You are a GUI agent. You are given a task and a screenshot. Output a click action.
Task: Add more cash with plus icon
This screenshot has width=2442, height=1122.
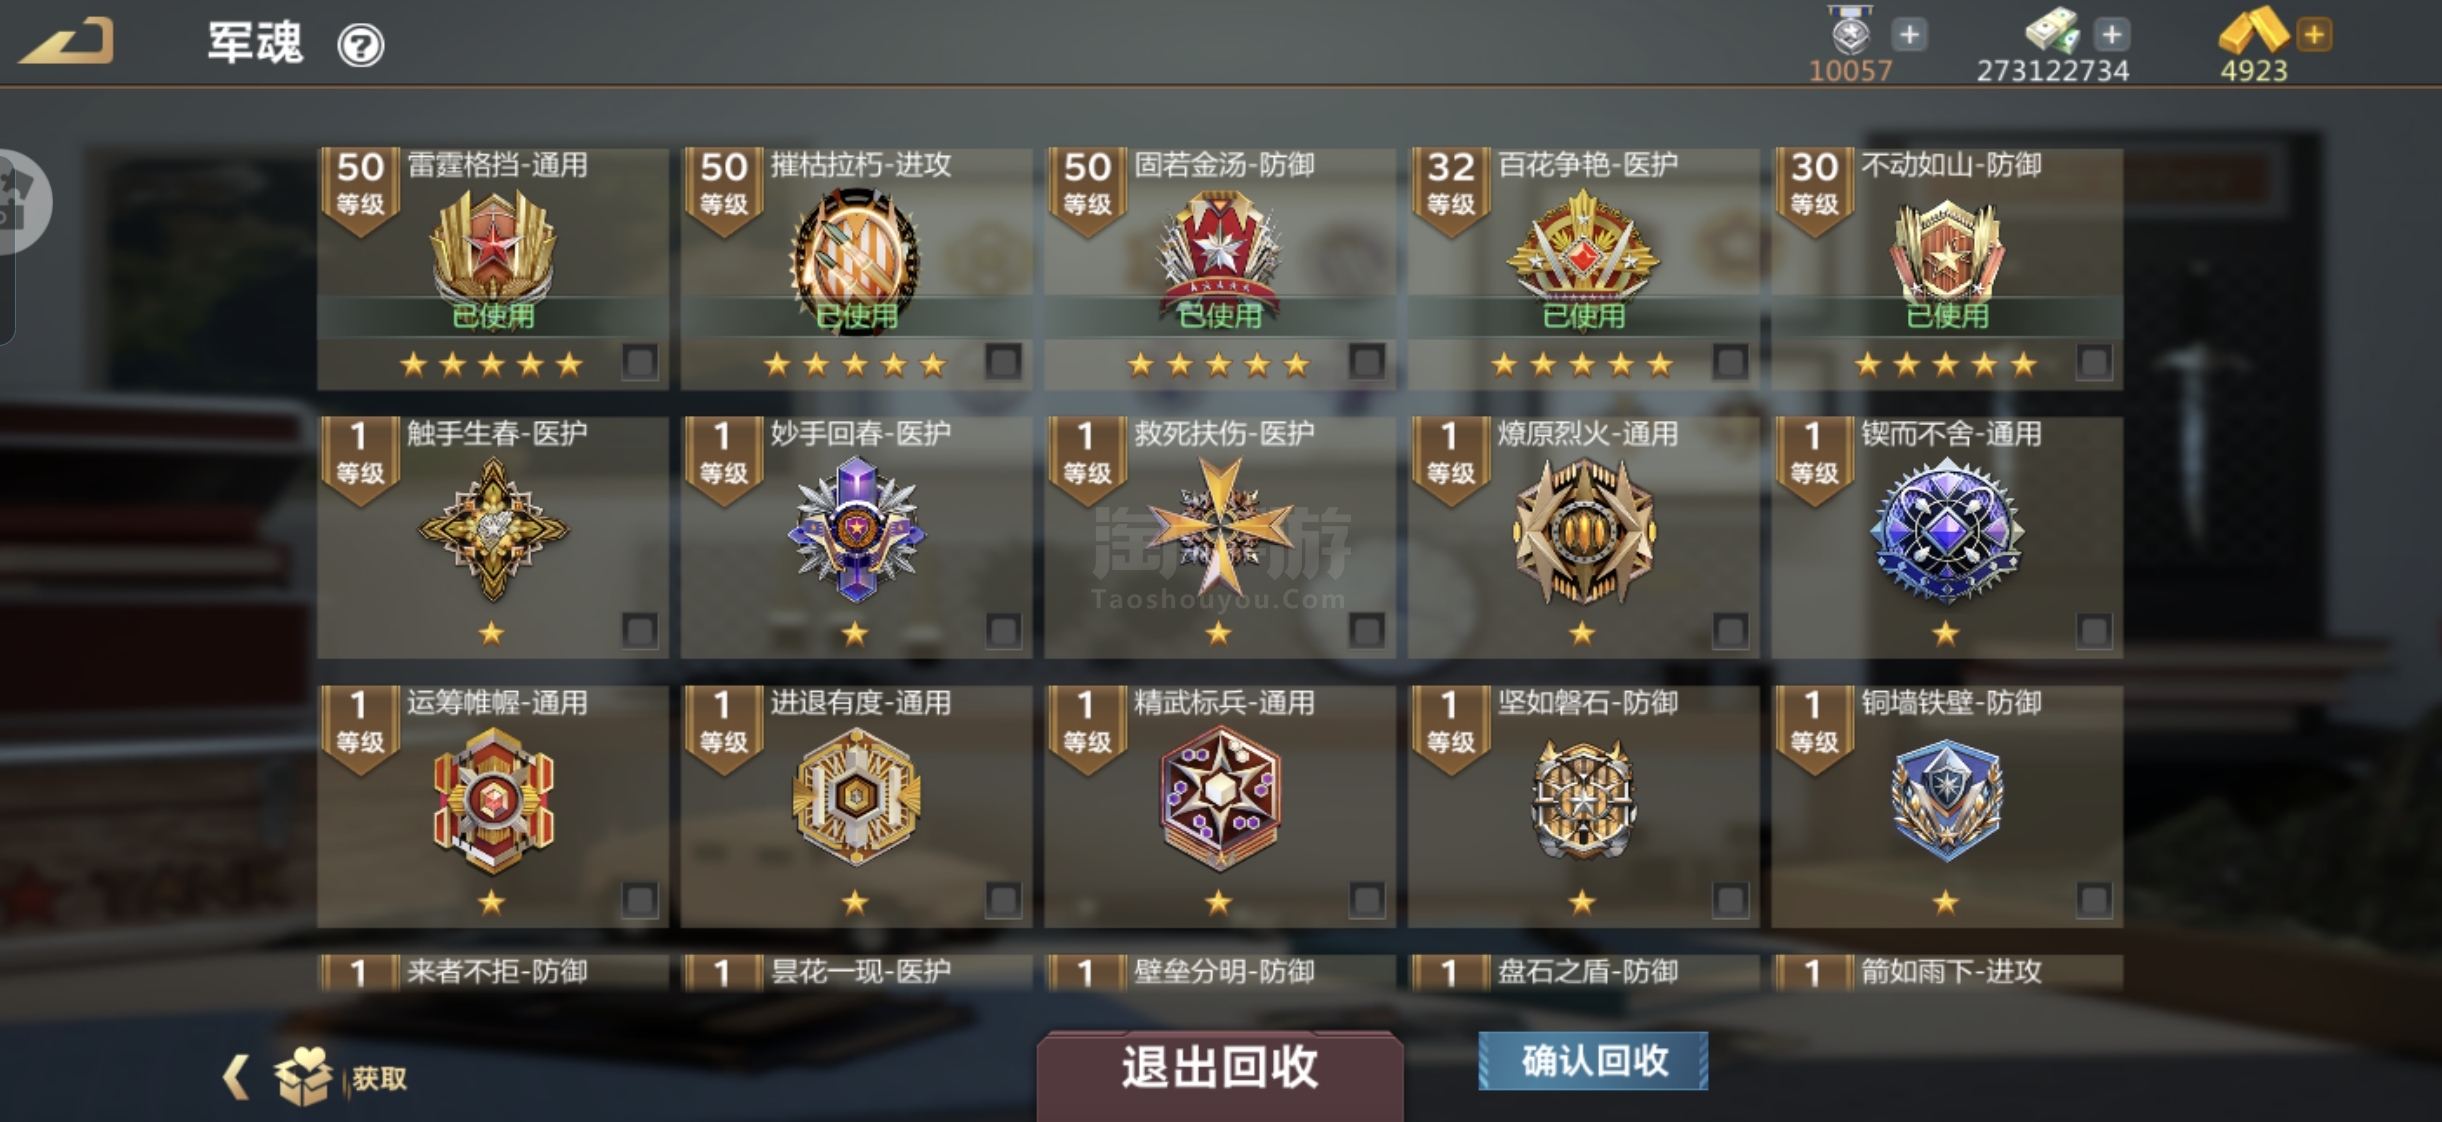pos(2111,35)
